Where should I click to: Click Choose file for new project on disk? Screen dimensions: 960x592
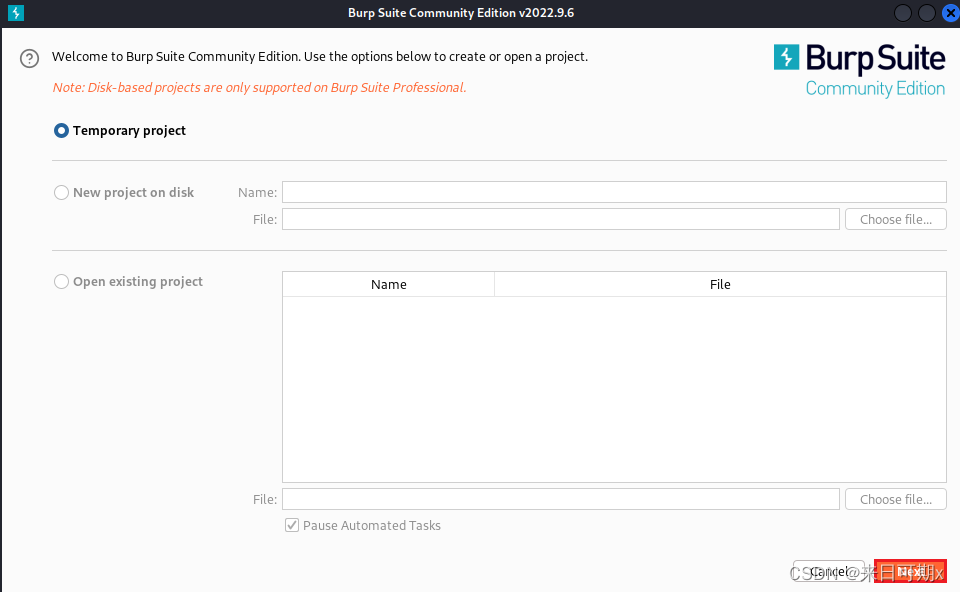(896, 219)
